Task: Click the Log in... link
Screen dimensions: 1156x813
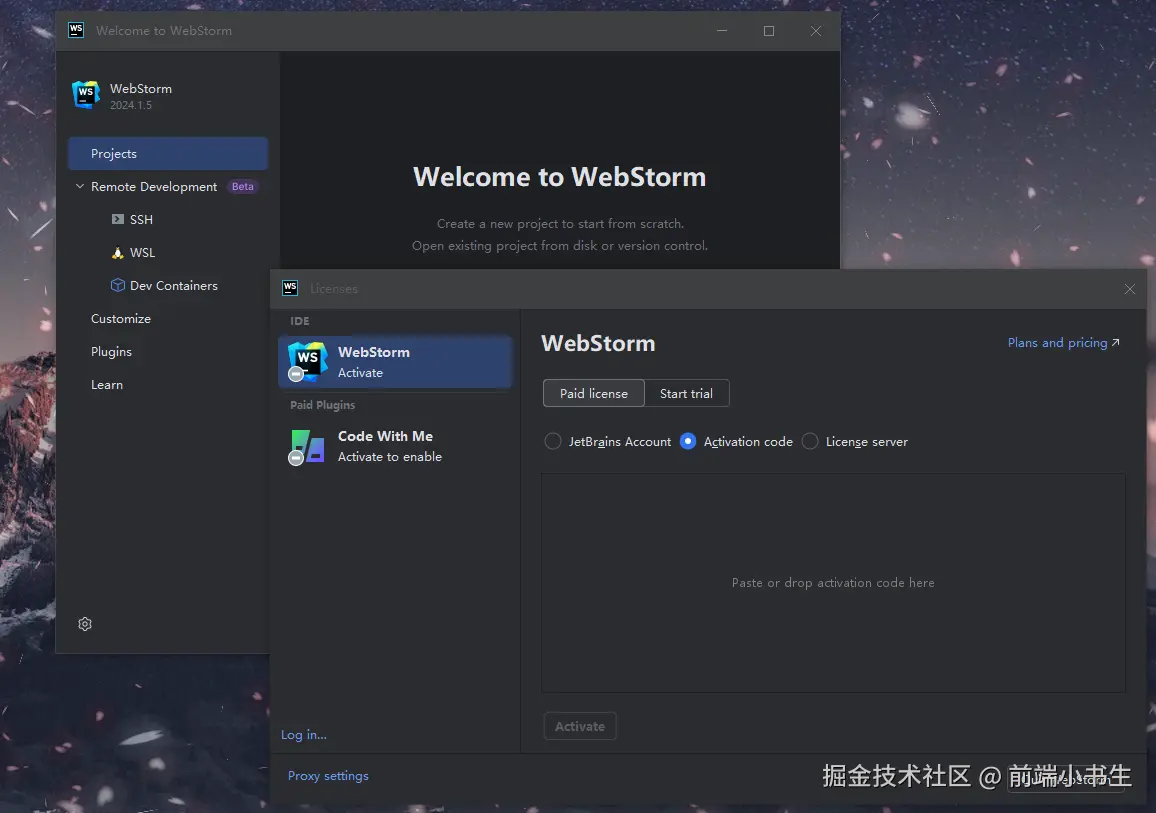Action: (x=304, y=735)
